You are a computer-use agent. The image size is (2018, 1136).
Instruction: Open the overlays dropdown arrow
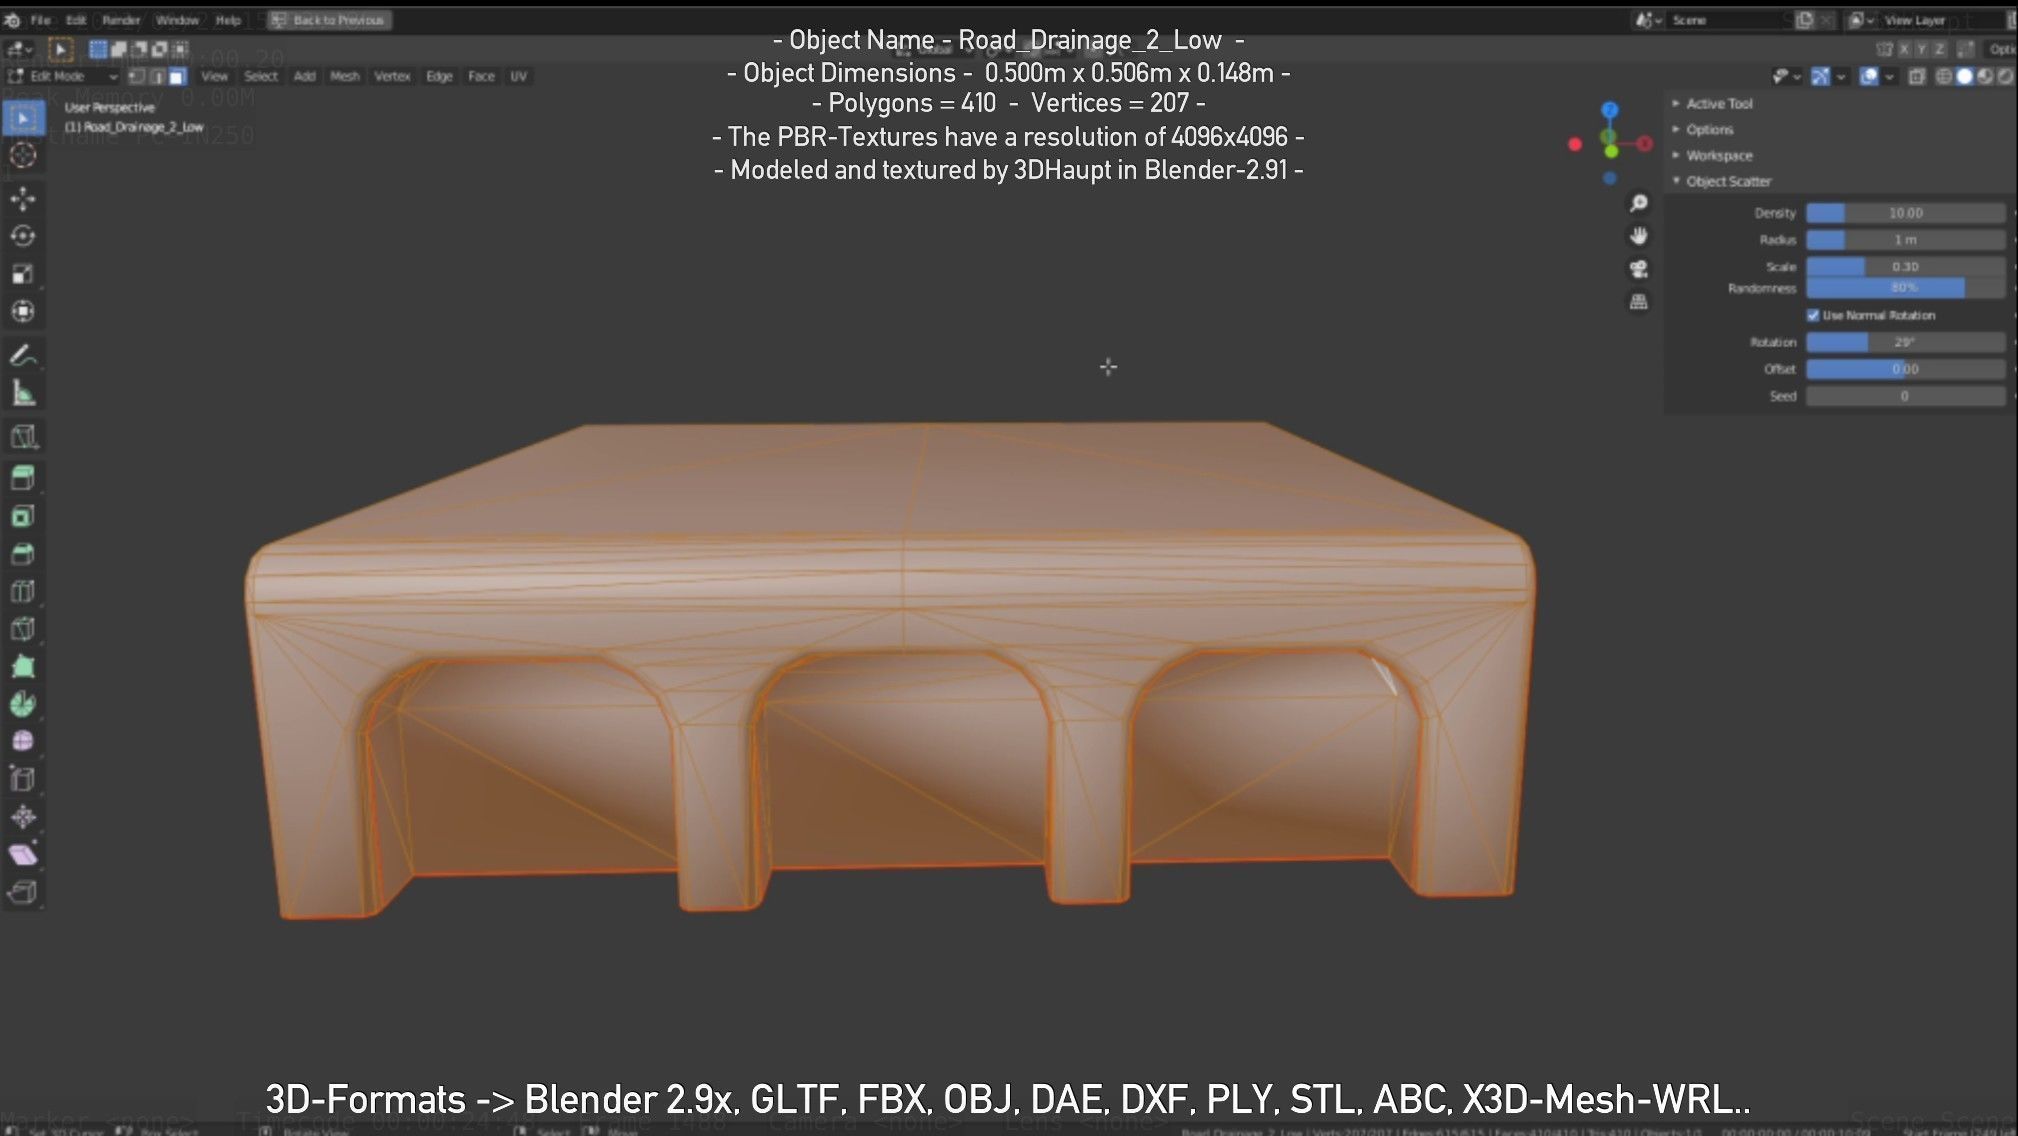(x=1888, y=76)
